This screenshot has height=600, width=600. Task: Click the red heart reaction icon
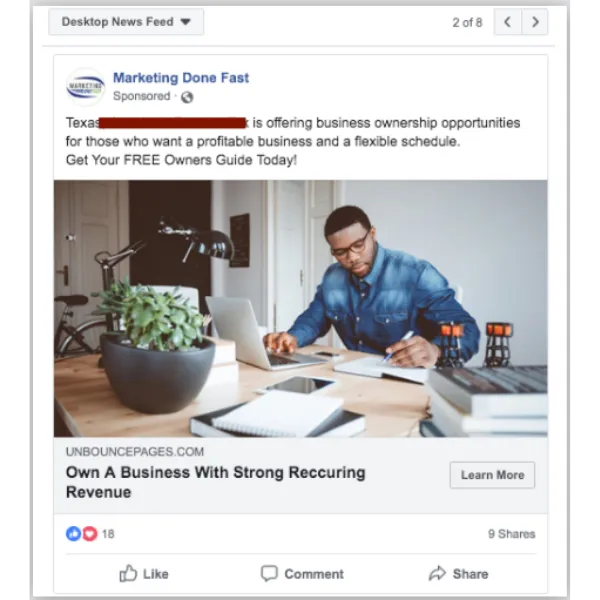90,533
